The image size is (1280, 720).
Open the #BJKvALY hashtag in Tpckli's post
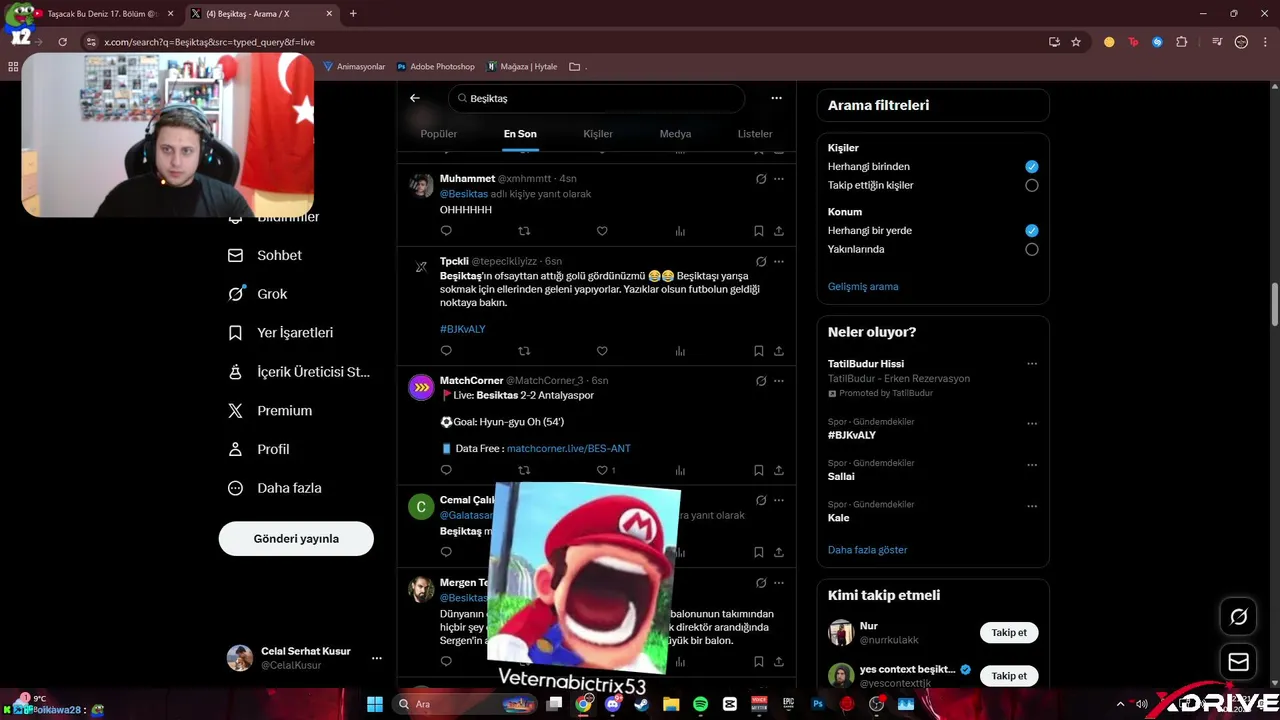point(462,329)
